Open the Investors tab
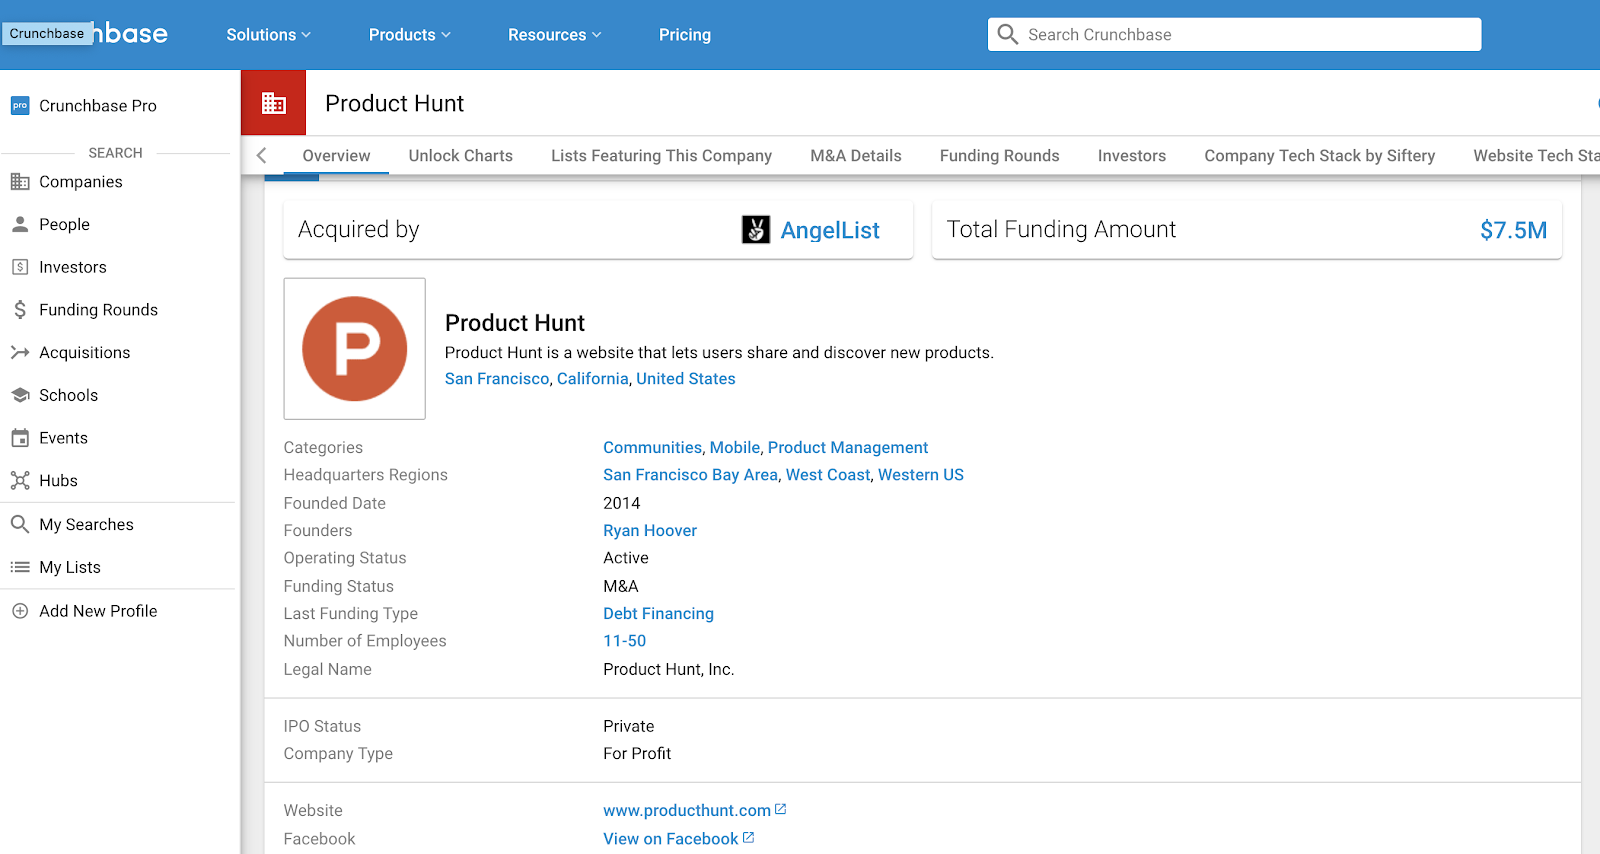Image resolution: width=1600 pixels, height=854 pixels. pyautogui.click(x=1132, y=156)
